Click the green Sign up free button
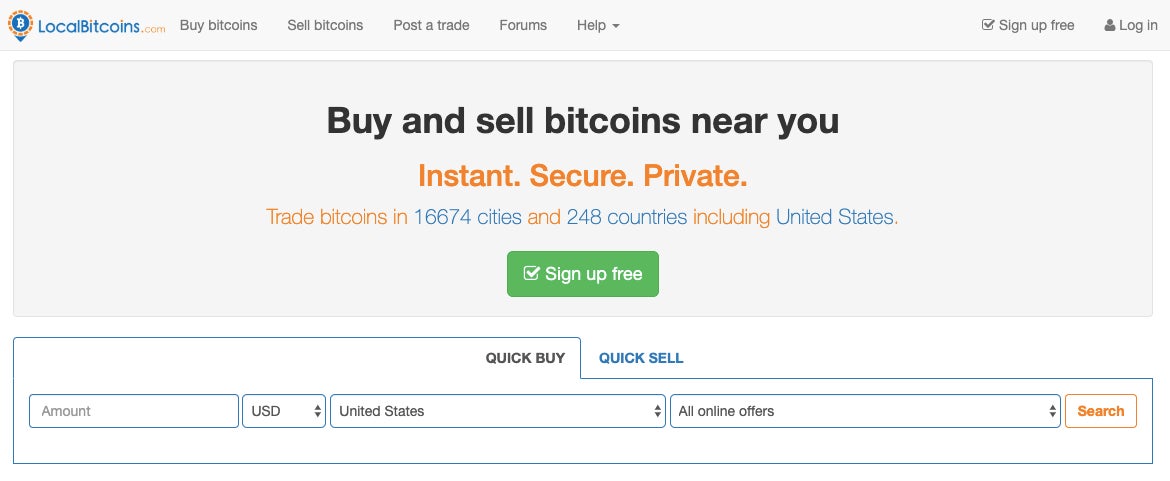The width and height of the screenshot is (1170, 481). point(583,274)
